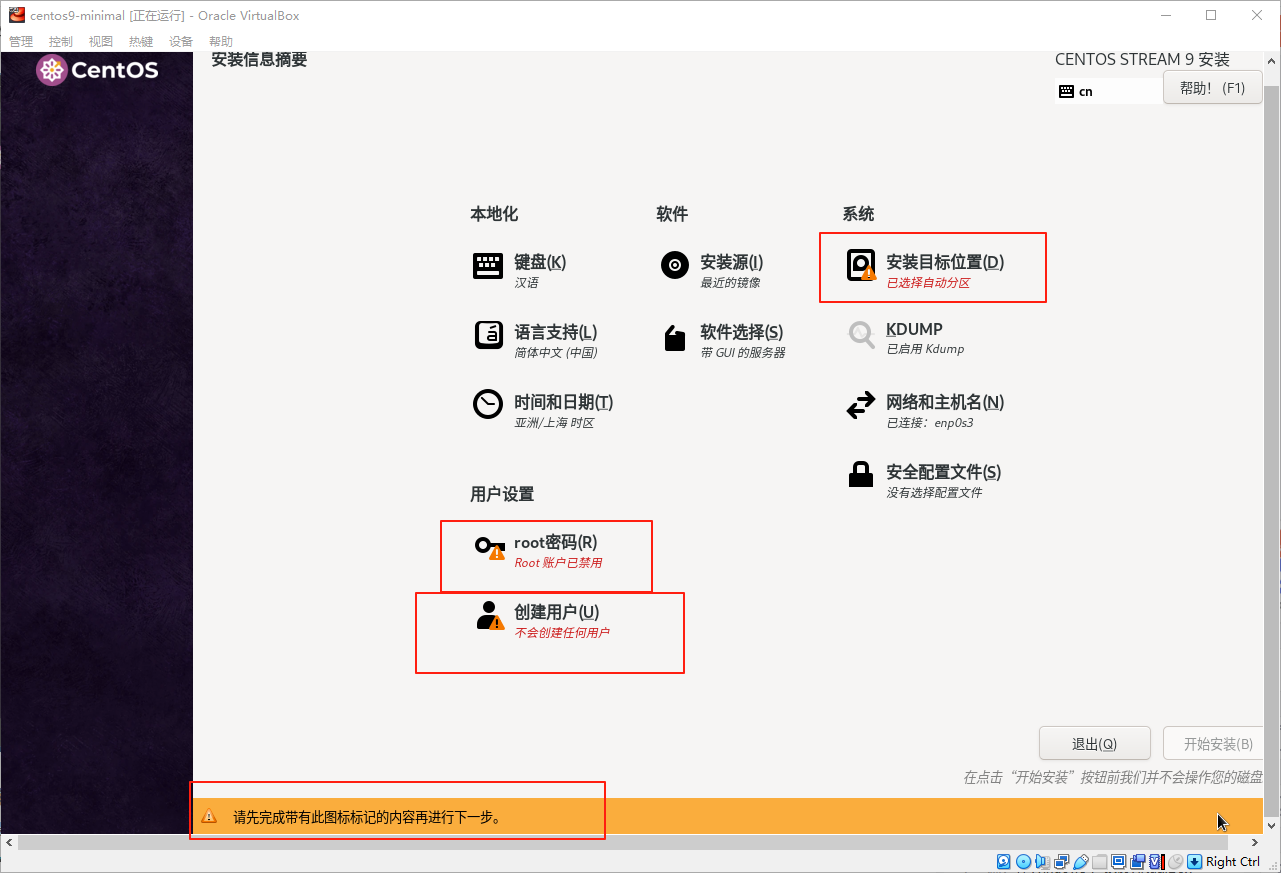1281x873 pixels.
Task: Click '不会创建任何用户' status text
Action: [x=562, y=633]
